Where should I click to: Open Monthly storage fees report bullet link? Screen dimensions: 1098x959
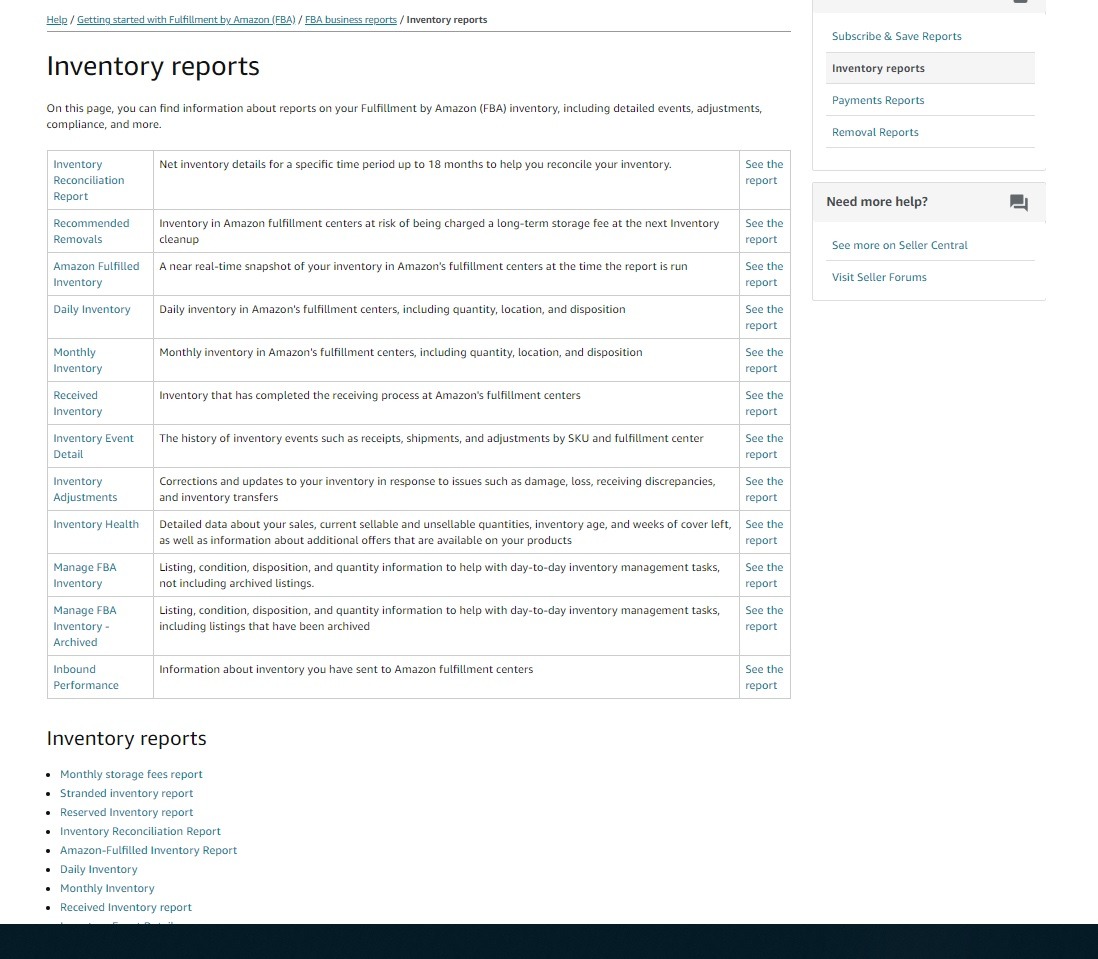(131, 774)
